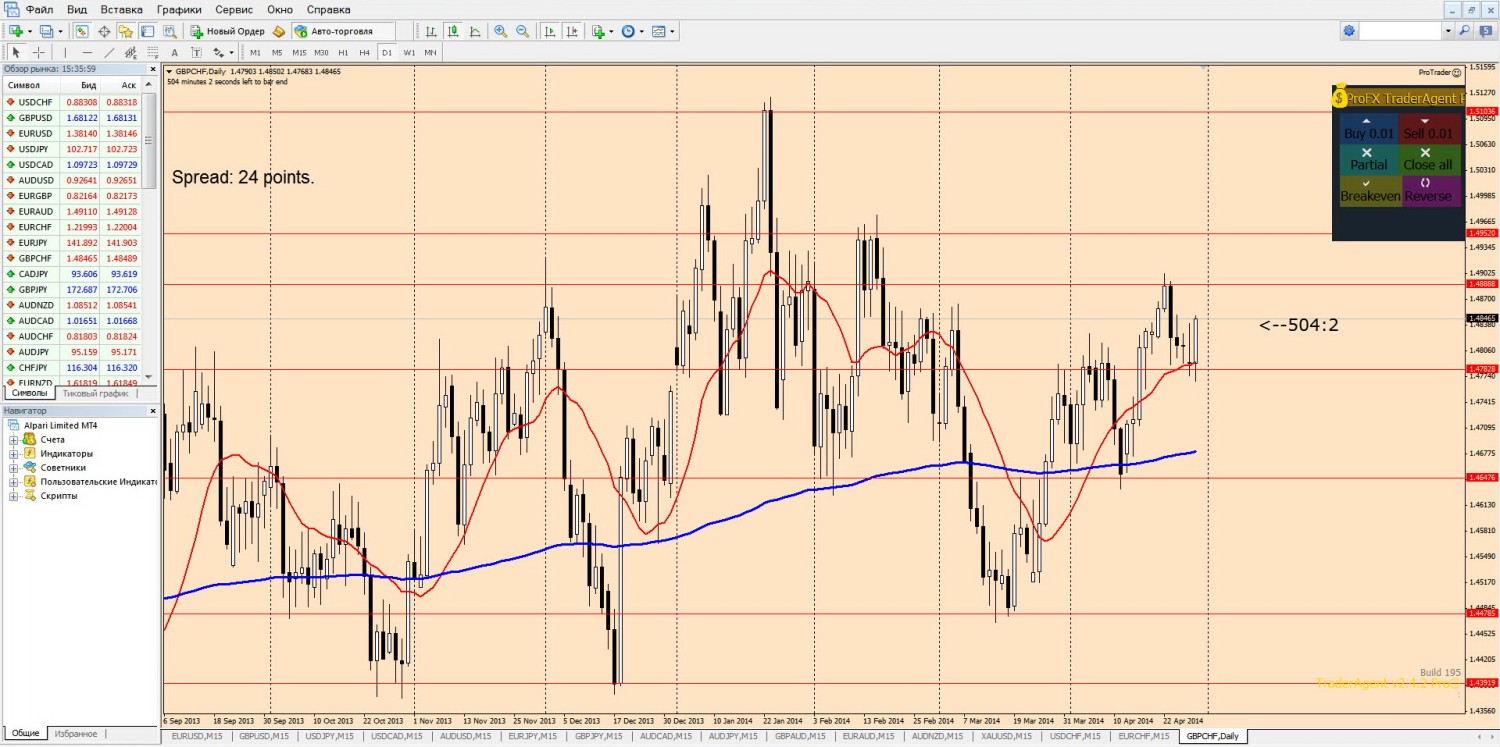Toggle the Data Window crosshair-circle icon

tap(104, 31)
